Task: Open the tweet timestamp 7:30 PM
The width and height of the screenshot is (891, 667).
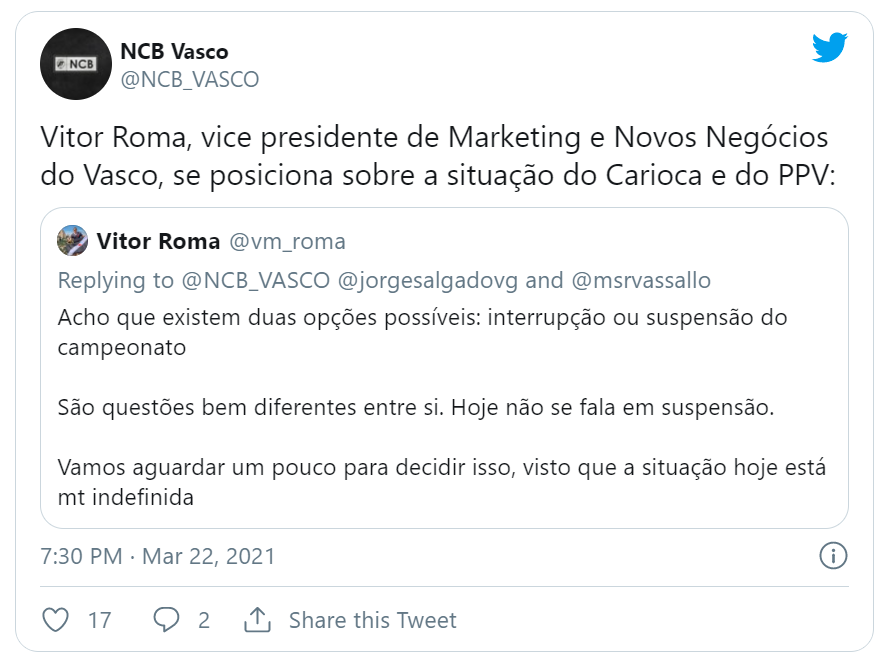Action: (x=81, y=556)
